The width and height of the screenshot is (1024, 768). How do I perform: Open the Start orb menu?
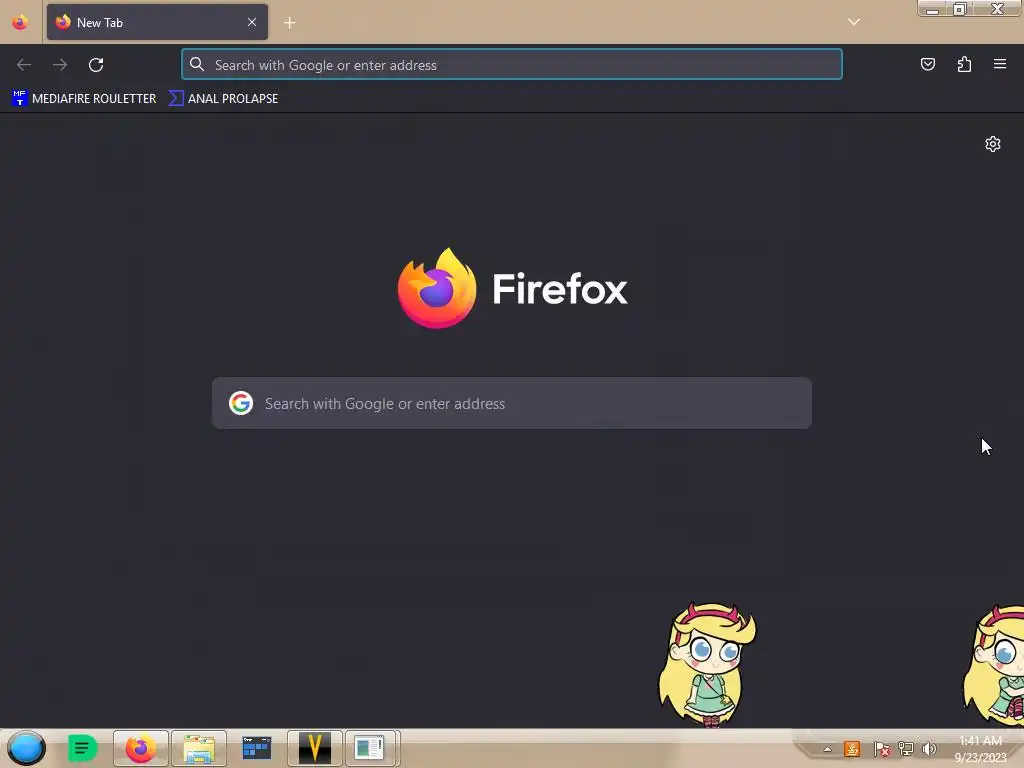point(26,748)
